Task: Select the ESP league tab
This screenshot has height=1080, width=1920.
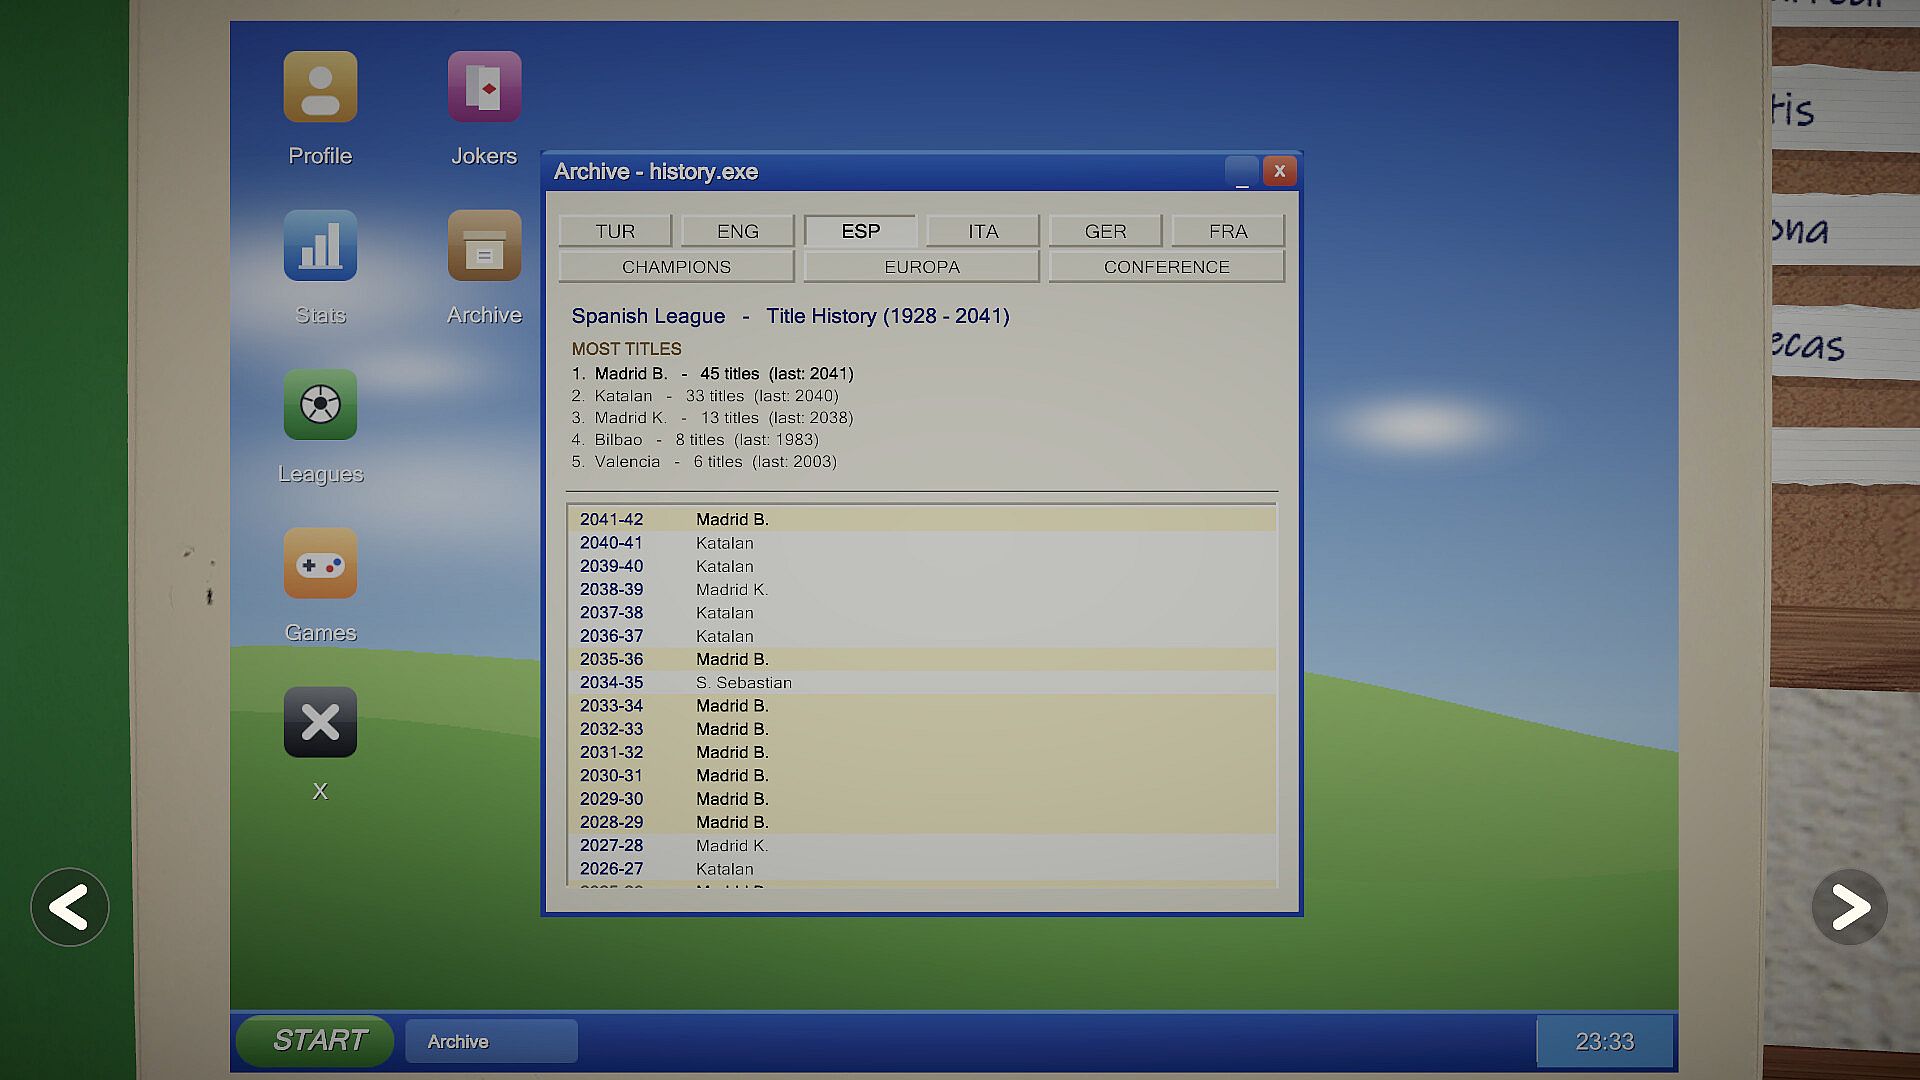Action: click(x=860, y=231)
